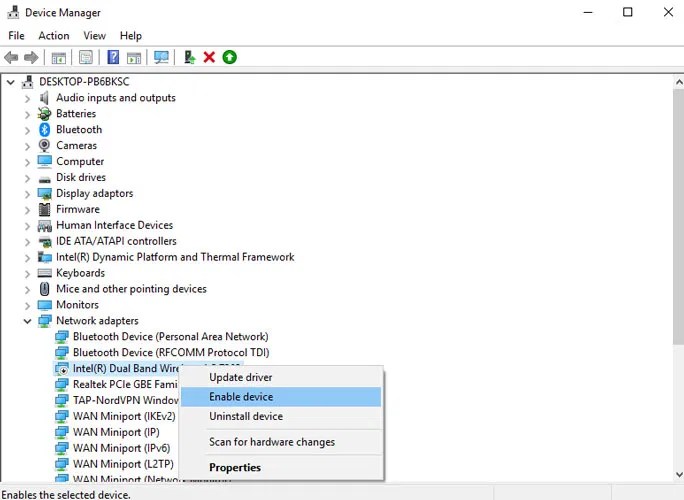The height and width of the screenshot is (500, 684).
Task: Click the Human Interface Devices icon
Action: 44,226
